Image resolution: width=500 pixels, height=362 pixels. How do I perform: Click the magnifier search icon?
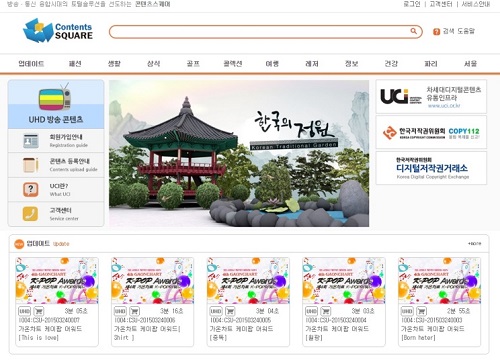(413, 31)
